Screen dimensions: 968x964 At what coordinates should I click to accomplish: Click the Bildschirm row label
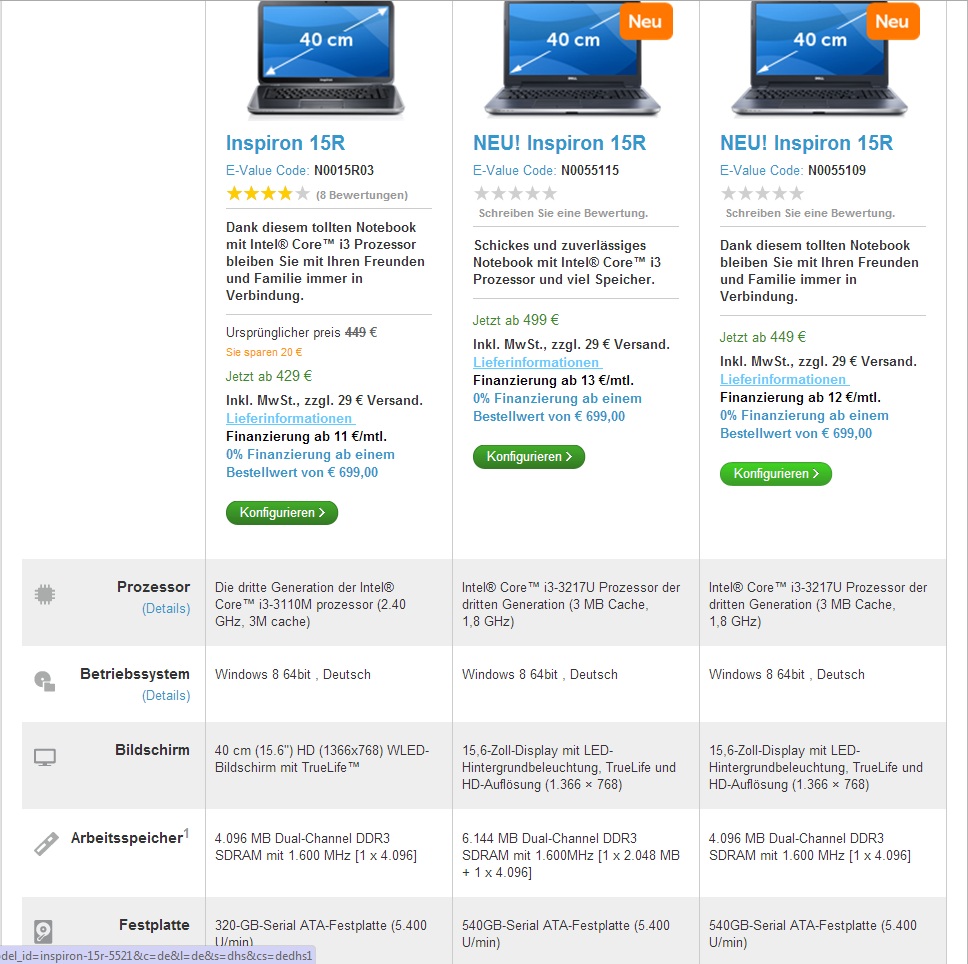point(152,750)
